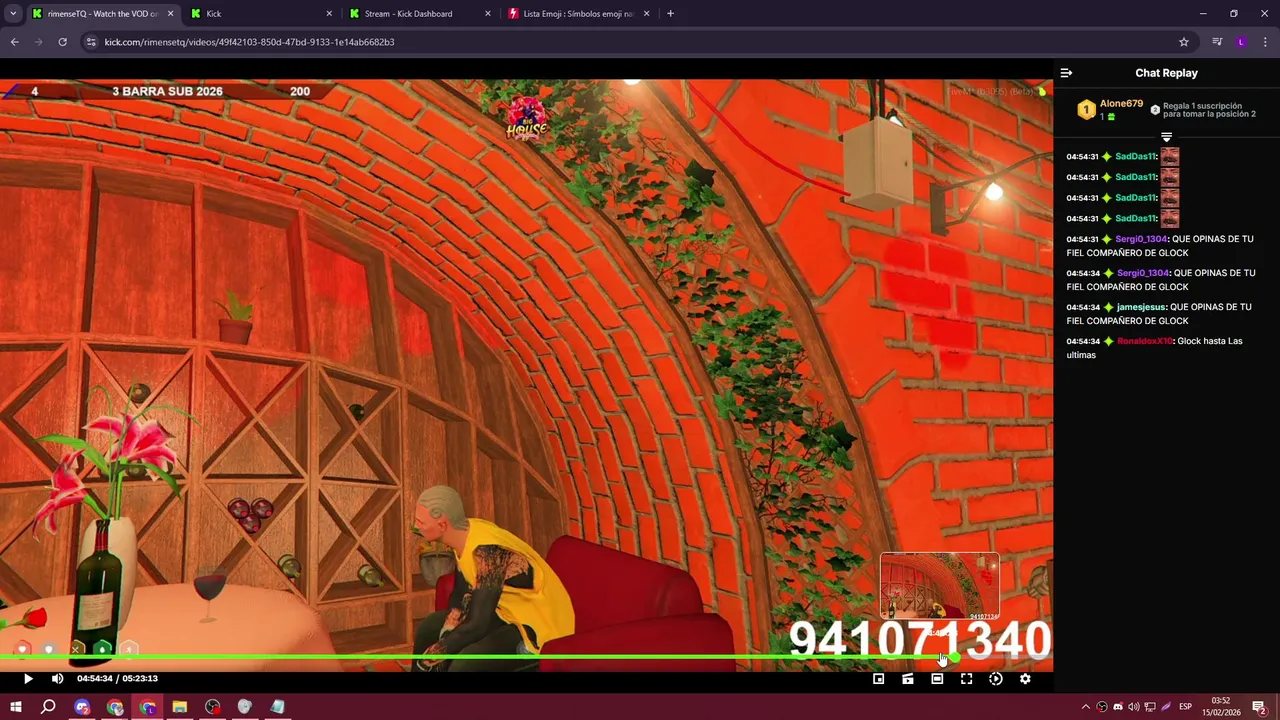The height and width of the screenshot is (720, 1280).
Task: Click the Chat Replay header title
Action: pyautogui.click(x=1166, y=73)
